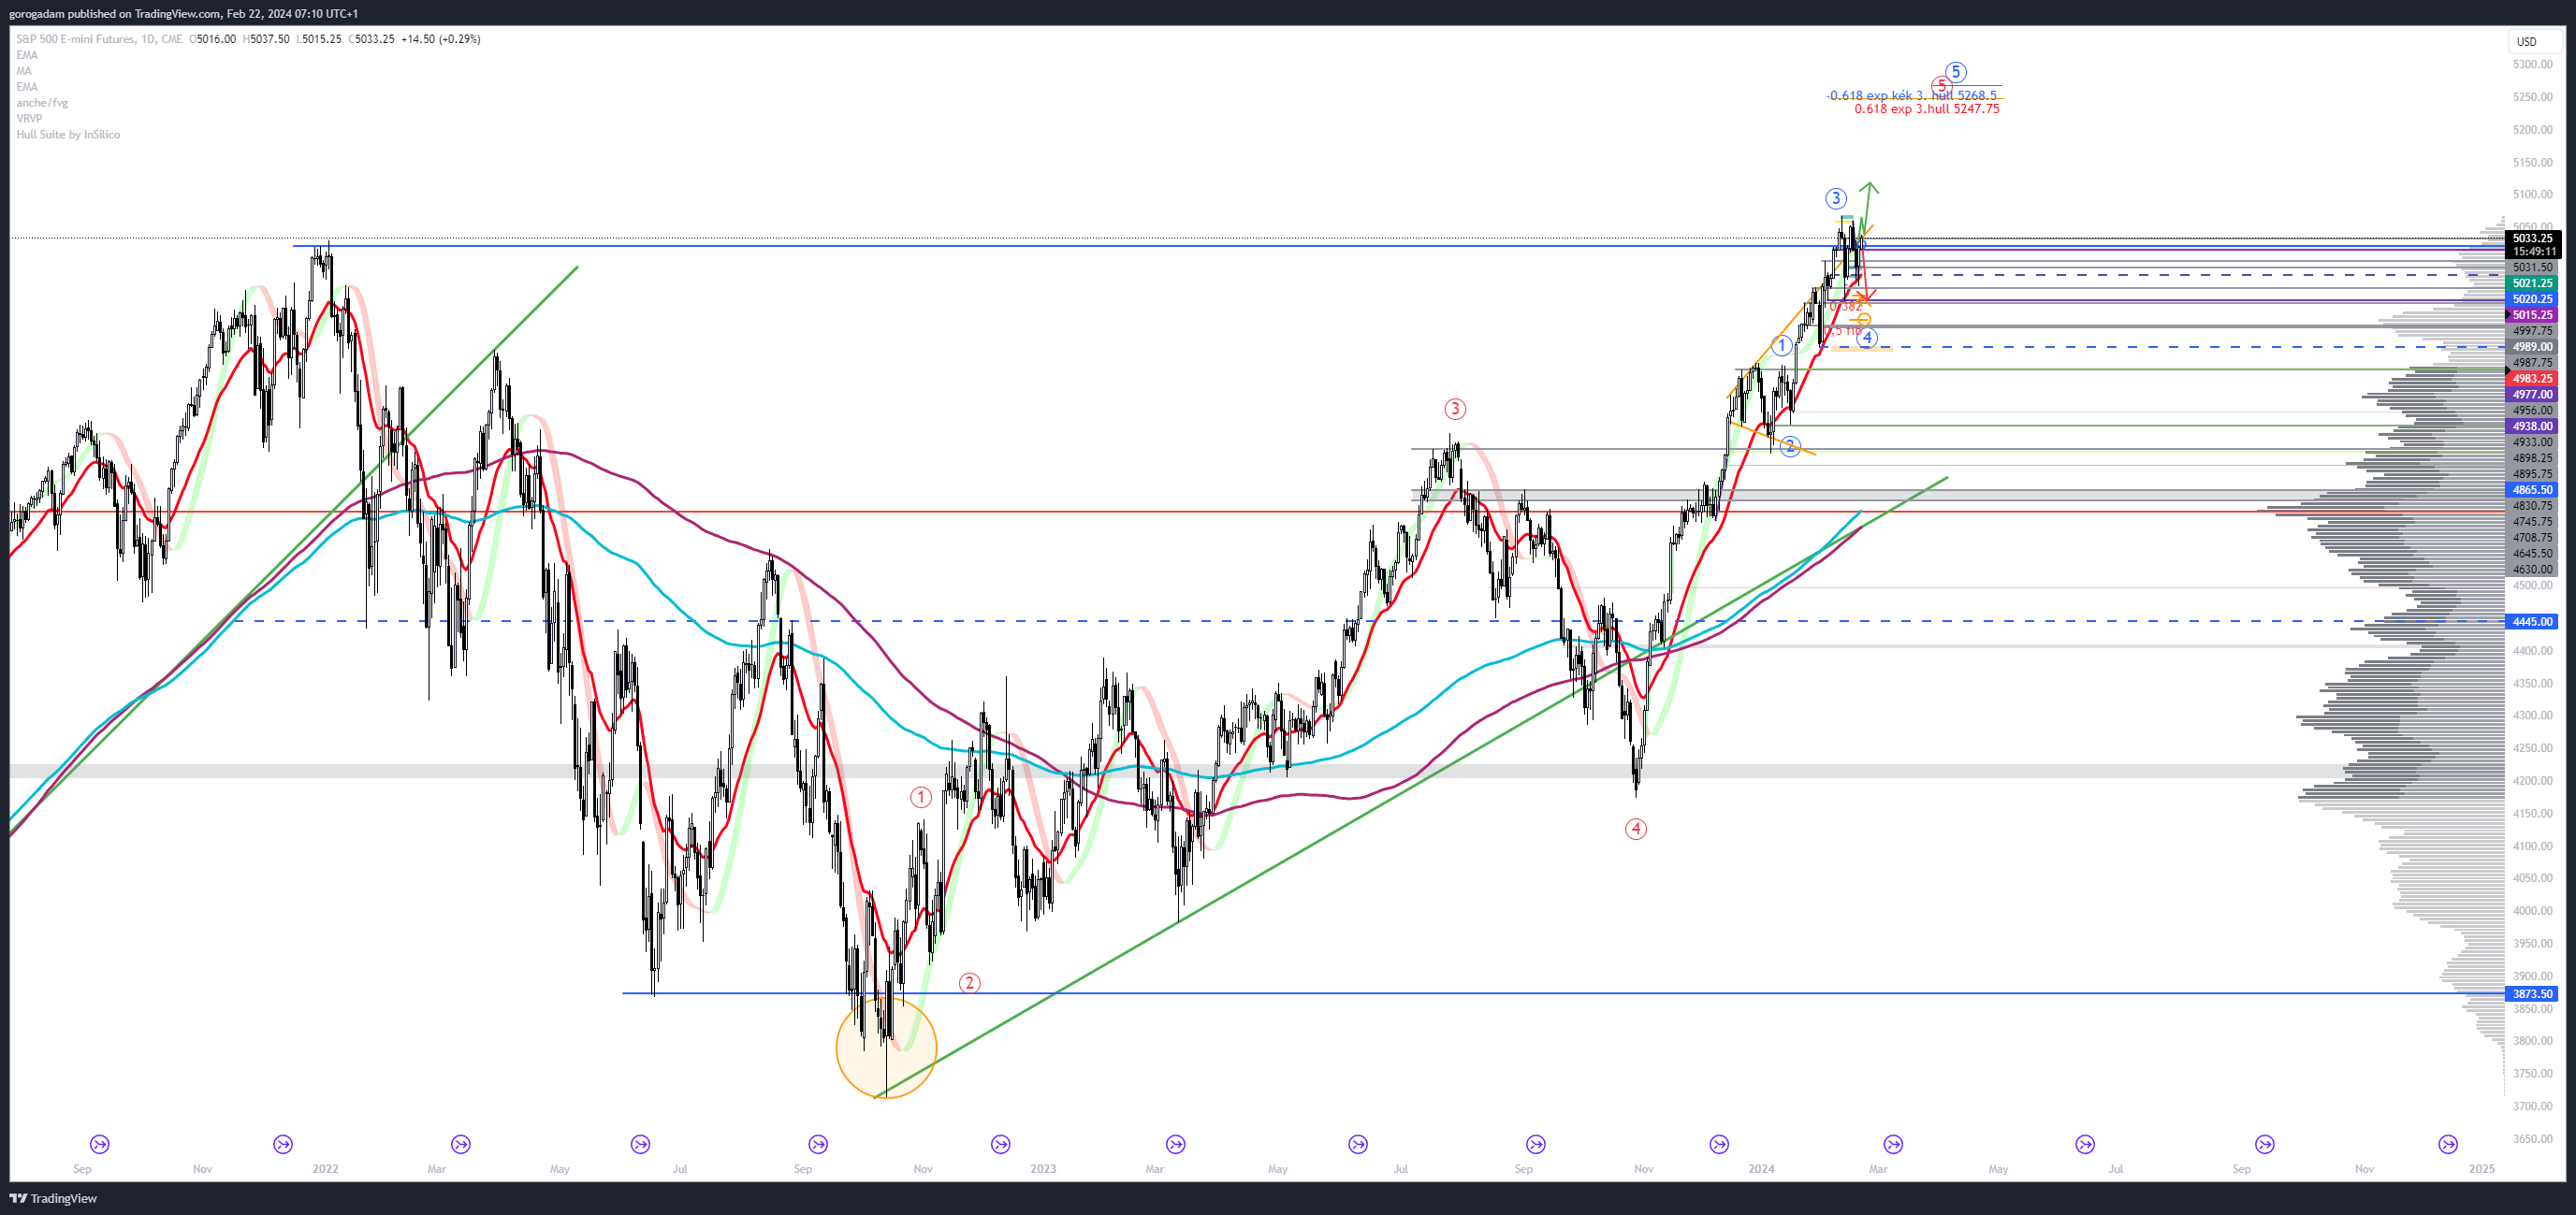Viewport: 2576px width, 1215px height.
Task: Click the red circled 3 wave label
Action: tap(1455, 408)
